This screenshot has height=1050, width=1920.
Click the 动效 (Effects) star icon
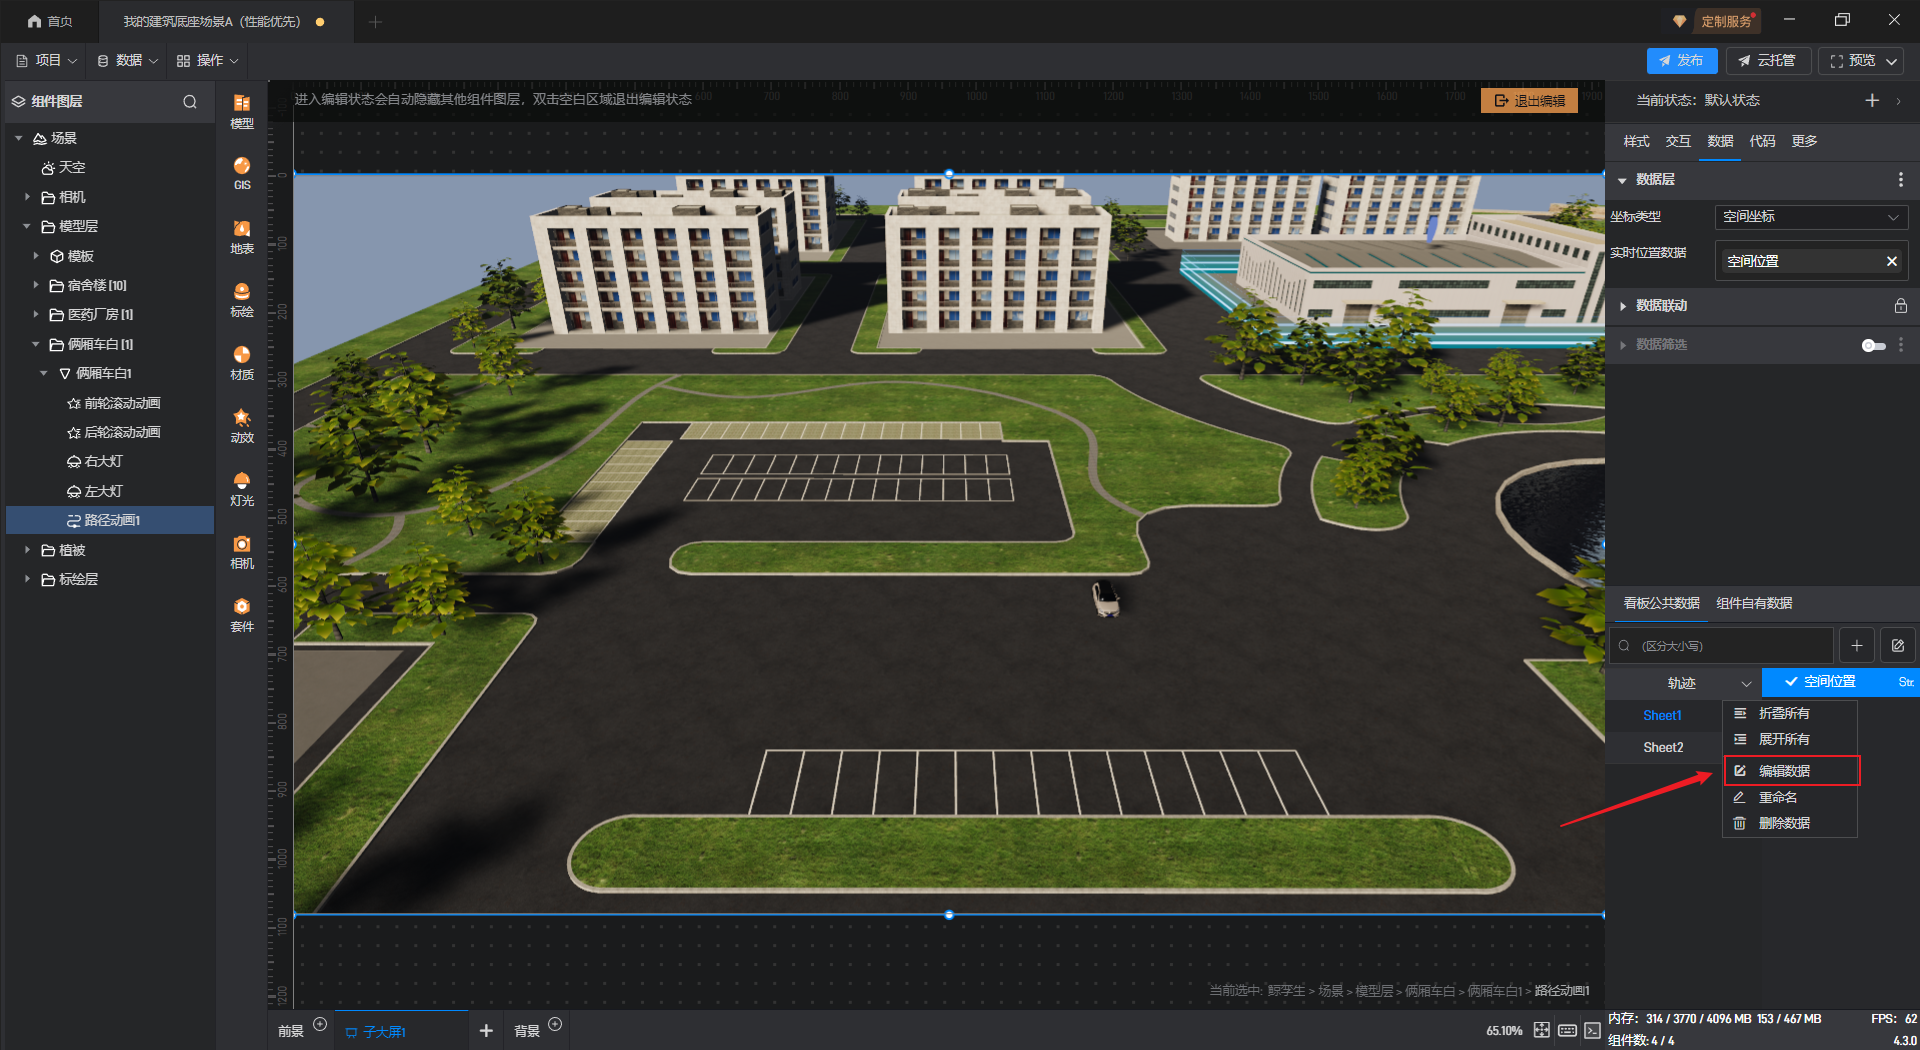(x=241, y=425)
